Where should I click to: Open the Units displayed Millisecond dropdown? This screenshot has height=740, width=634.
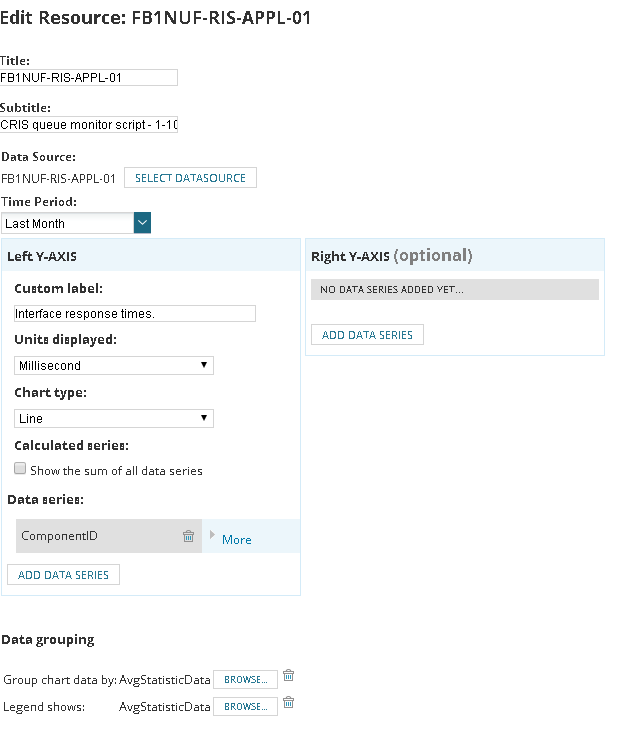coord(114,366)
